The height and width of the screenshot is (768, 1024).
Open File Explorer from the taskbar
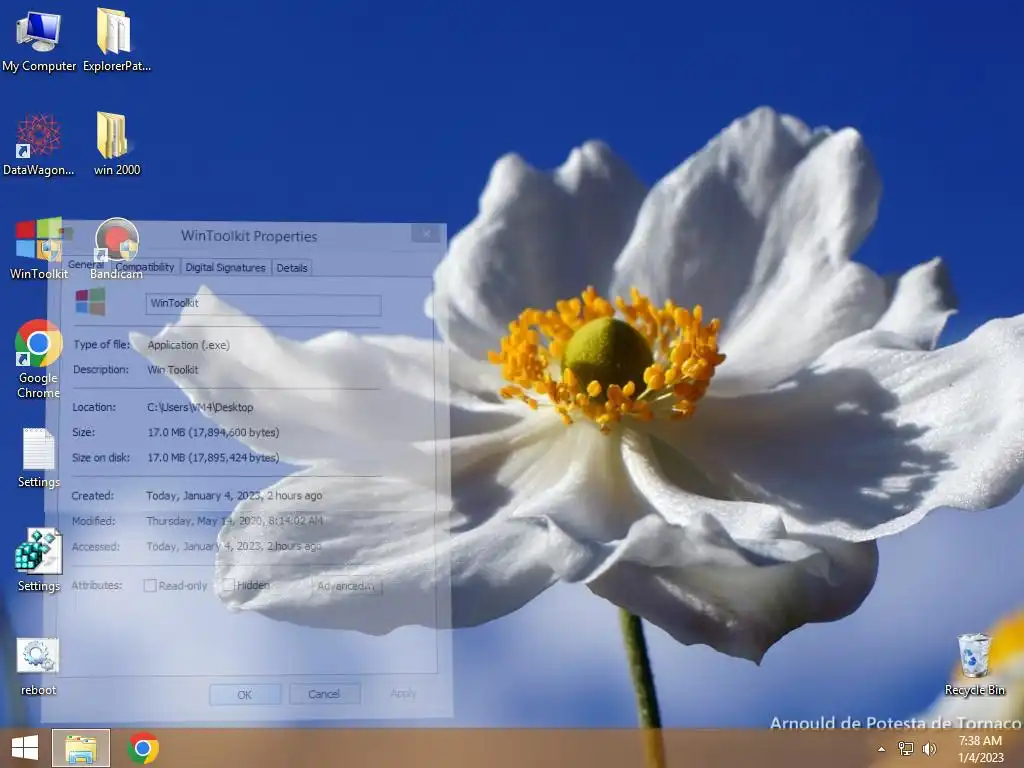tap(81, 748)
